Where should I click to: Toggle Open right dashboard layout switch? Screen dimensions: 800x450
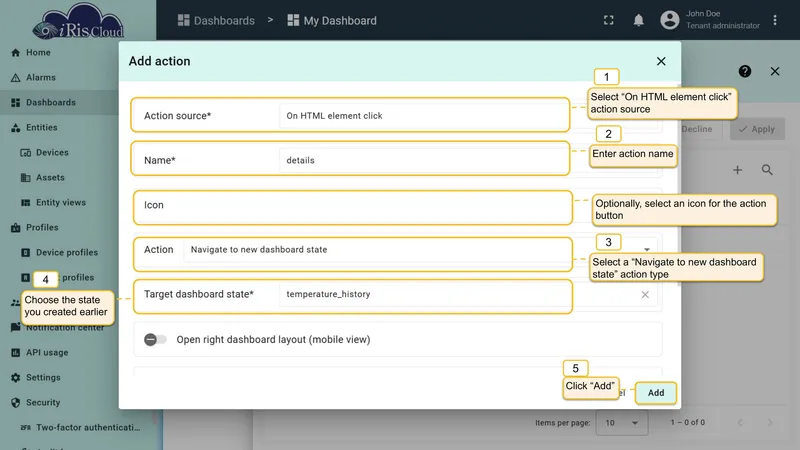155,339
